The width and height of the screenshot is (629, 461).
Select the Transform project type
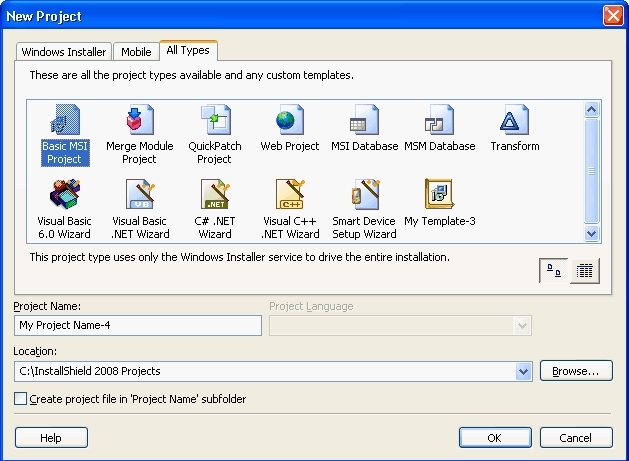(515, 124)
